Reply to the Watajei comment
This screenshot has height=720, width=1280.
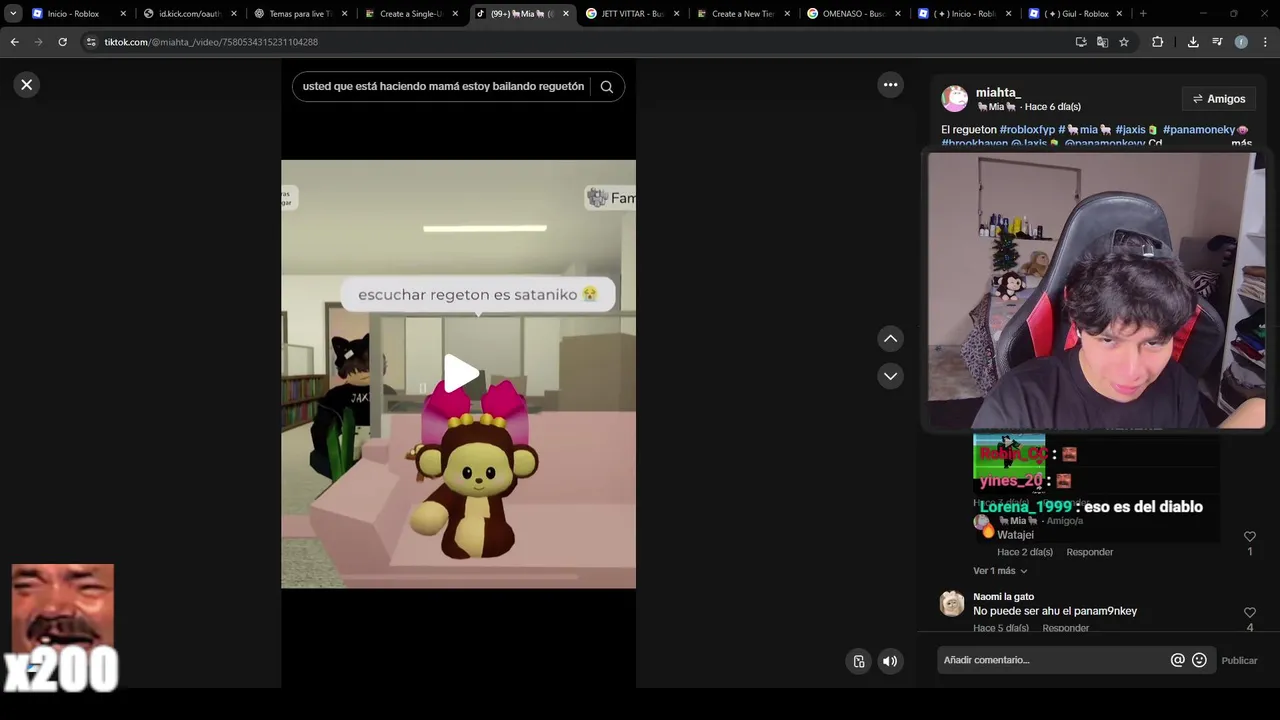pos(1089,552)
